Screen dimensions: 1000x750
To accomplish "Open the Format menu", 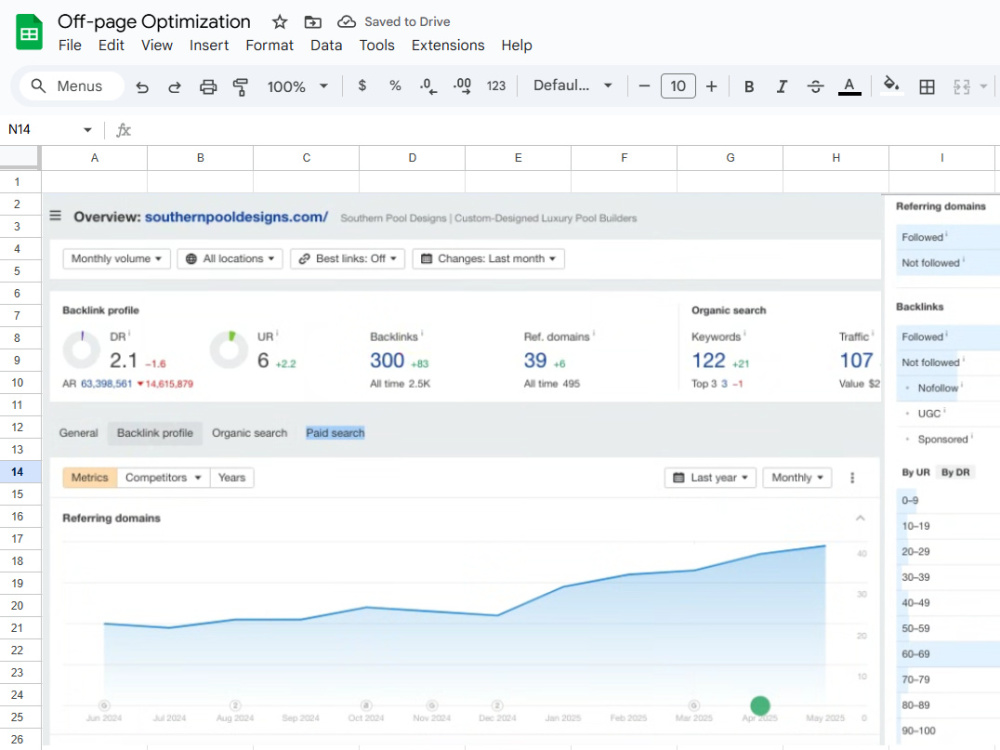I will pyautogui.click(x=269, y=45).
